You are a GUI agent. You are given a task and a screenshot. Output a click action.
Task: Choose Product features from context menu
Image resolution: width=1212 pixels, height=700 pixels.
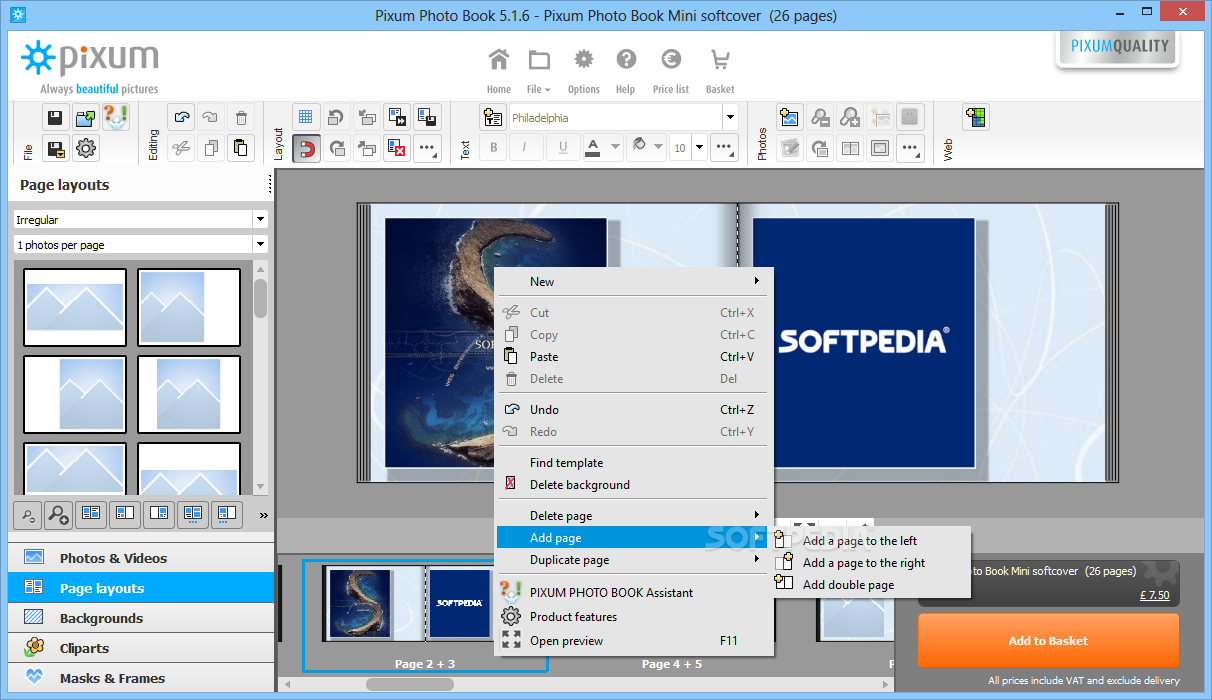click(634, 617)
